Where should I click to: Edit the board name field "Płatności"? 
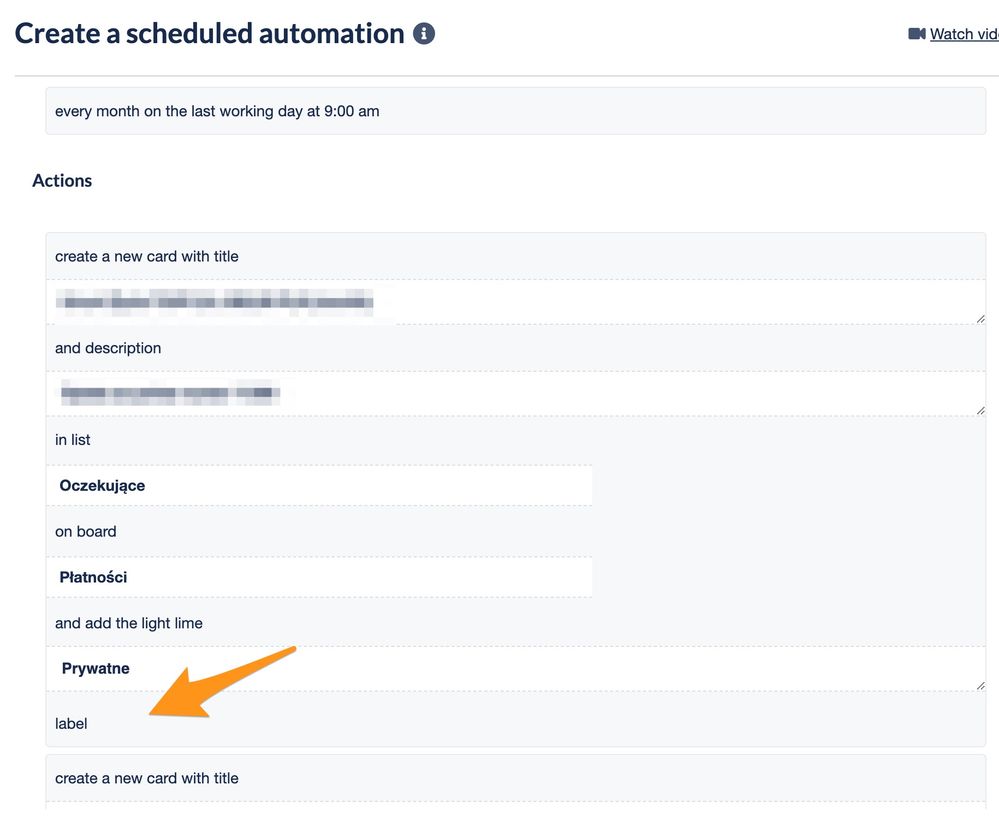click(319, 577)
